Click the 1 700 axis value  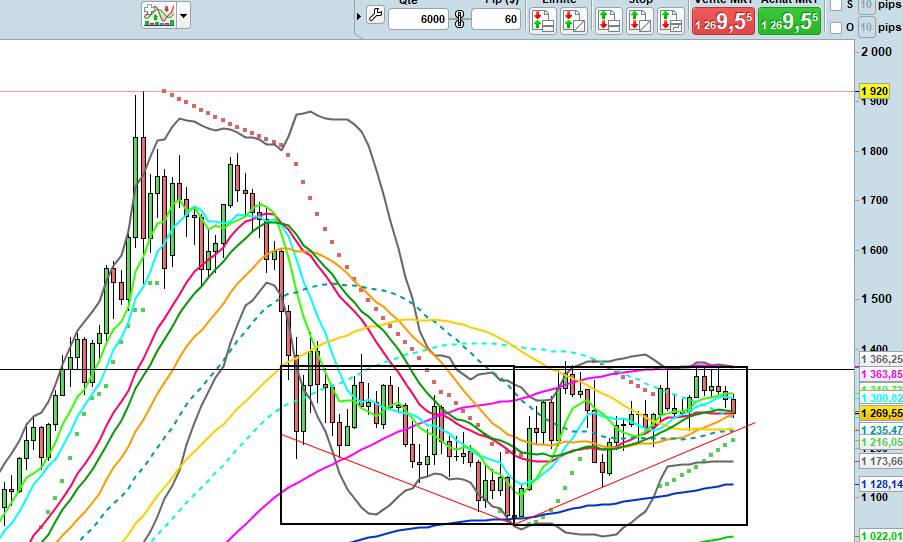pos(874,200)
